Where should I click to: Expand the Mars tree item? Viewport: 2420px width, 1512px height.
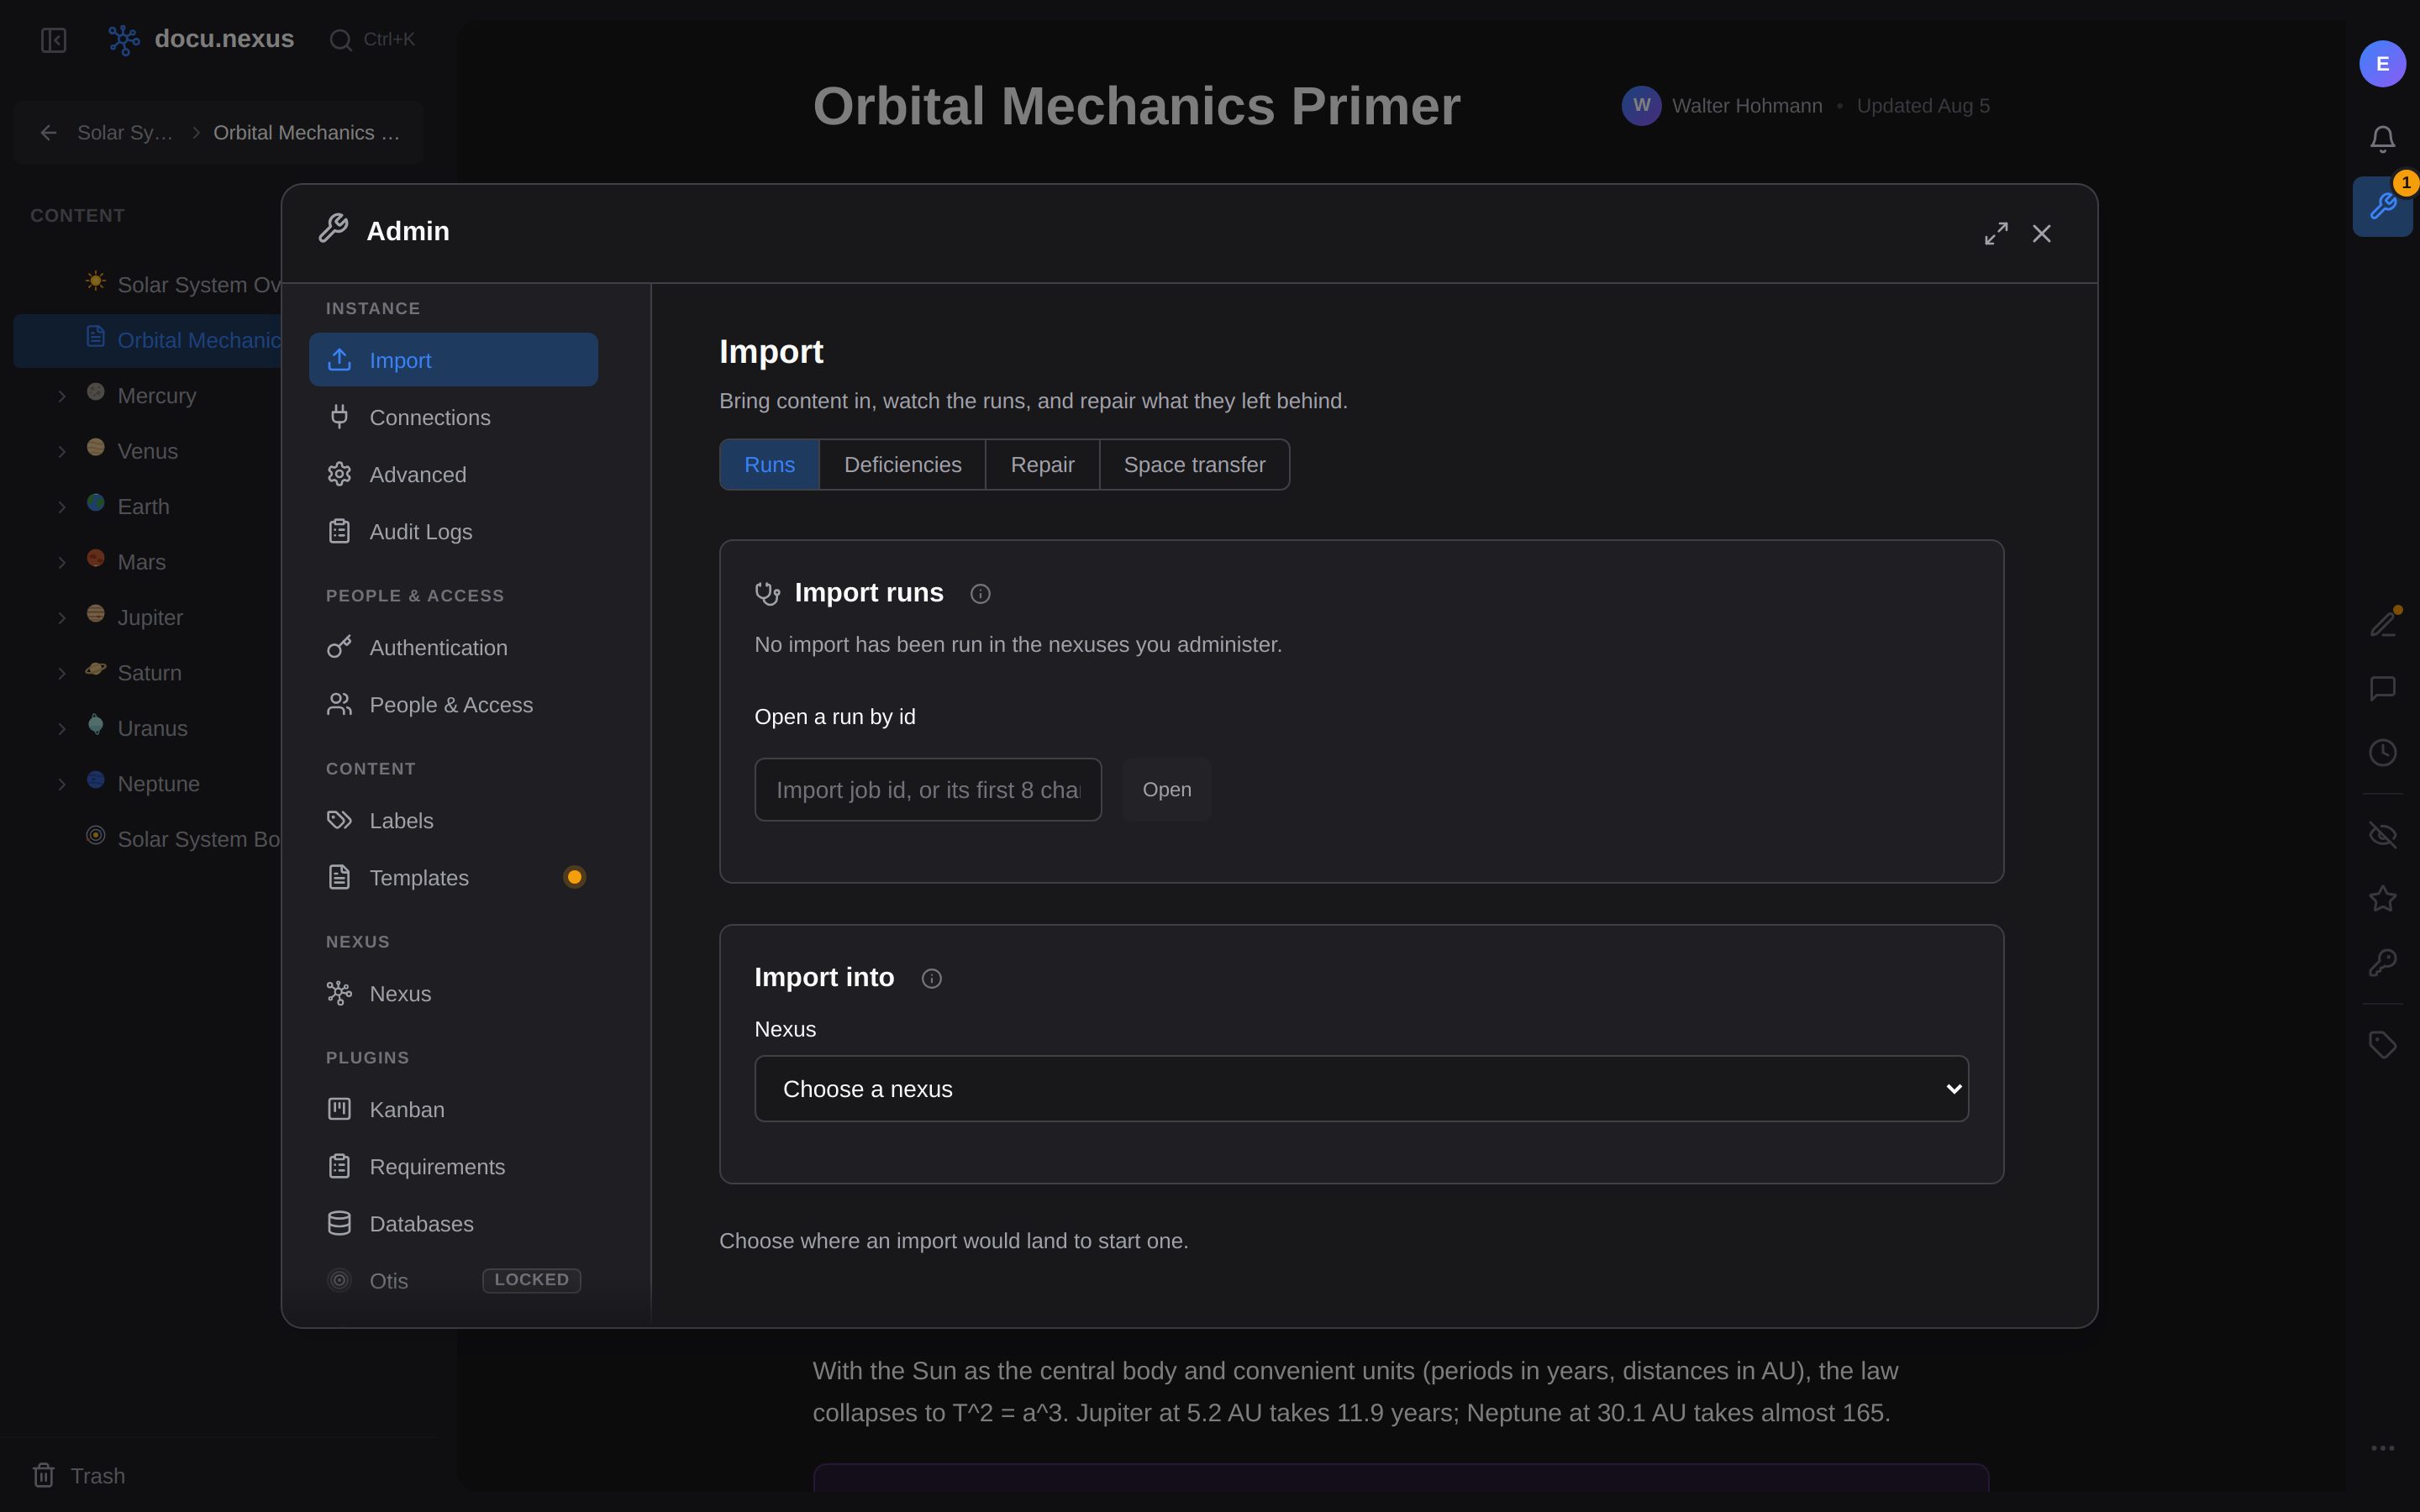tap(62, 563)
